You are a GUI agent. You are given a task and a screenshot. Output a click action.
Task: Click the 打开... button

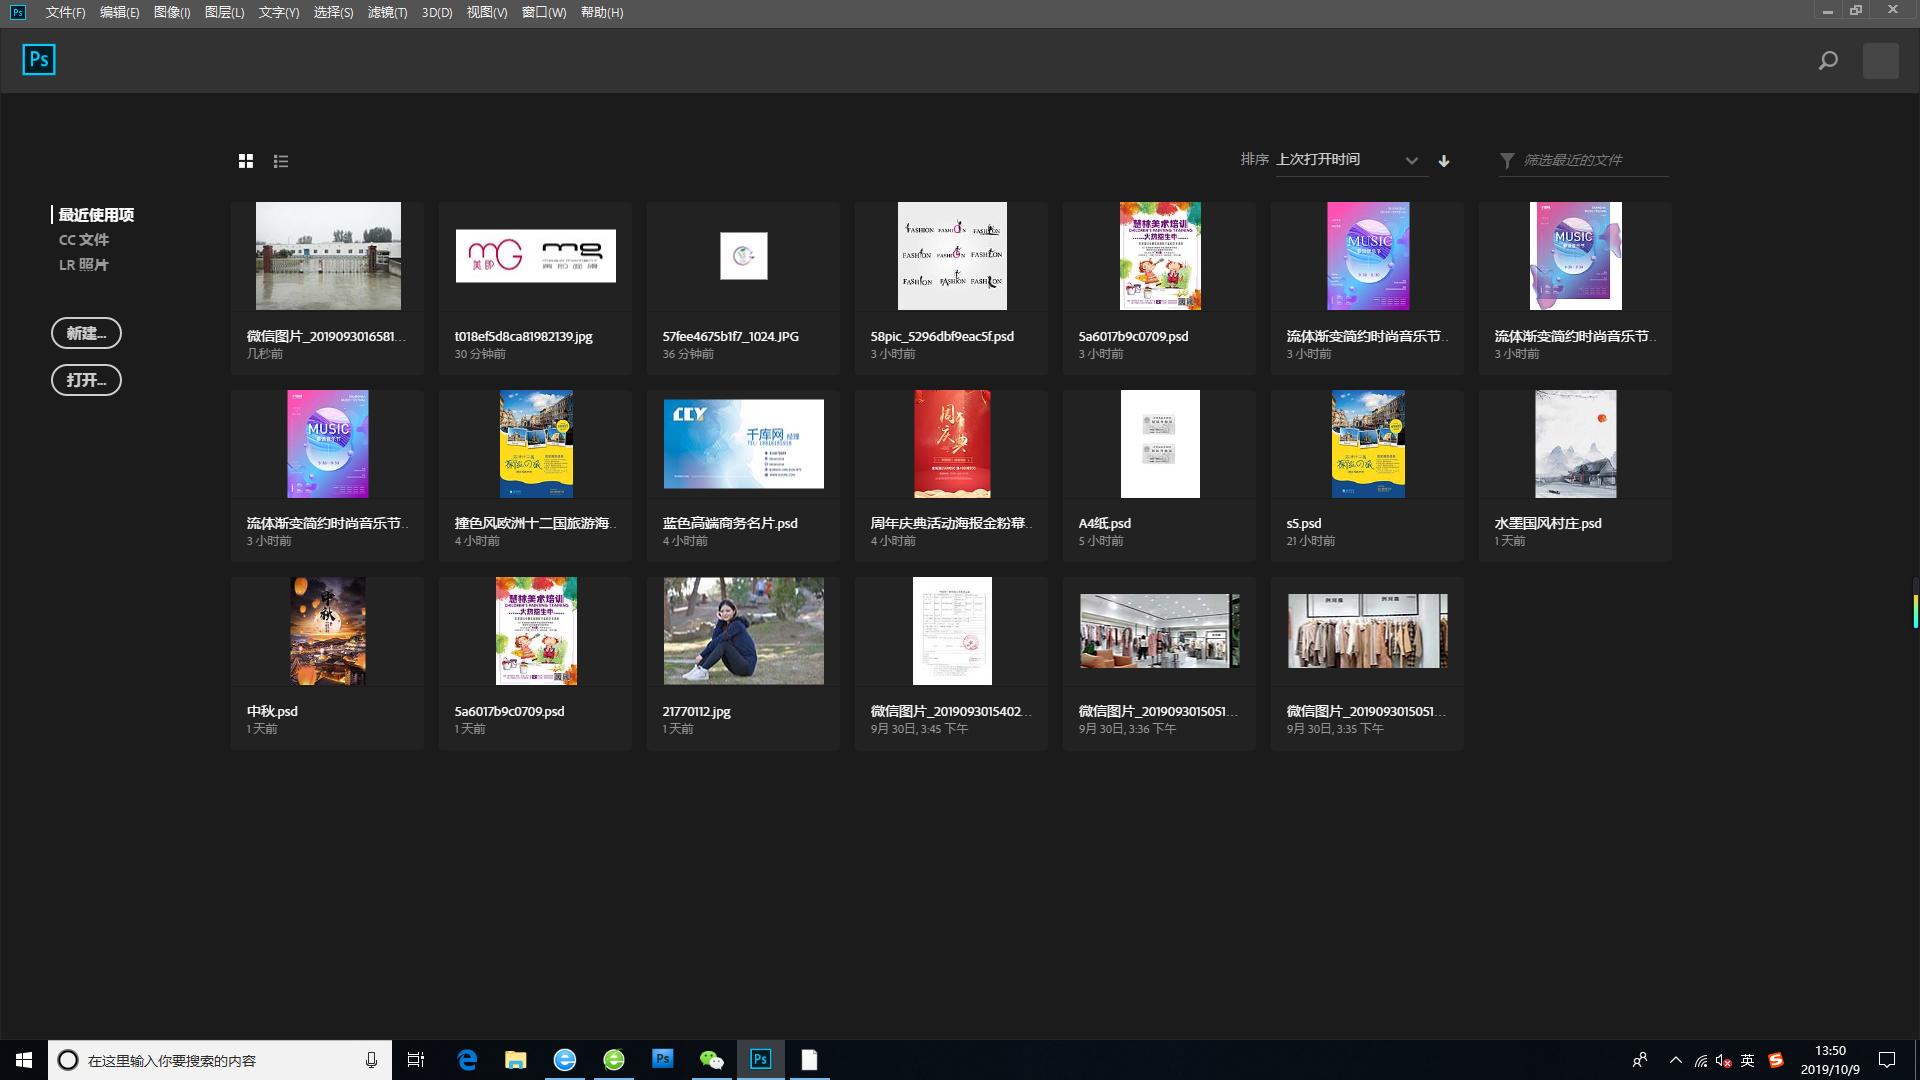point(86,380)
